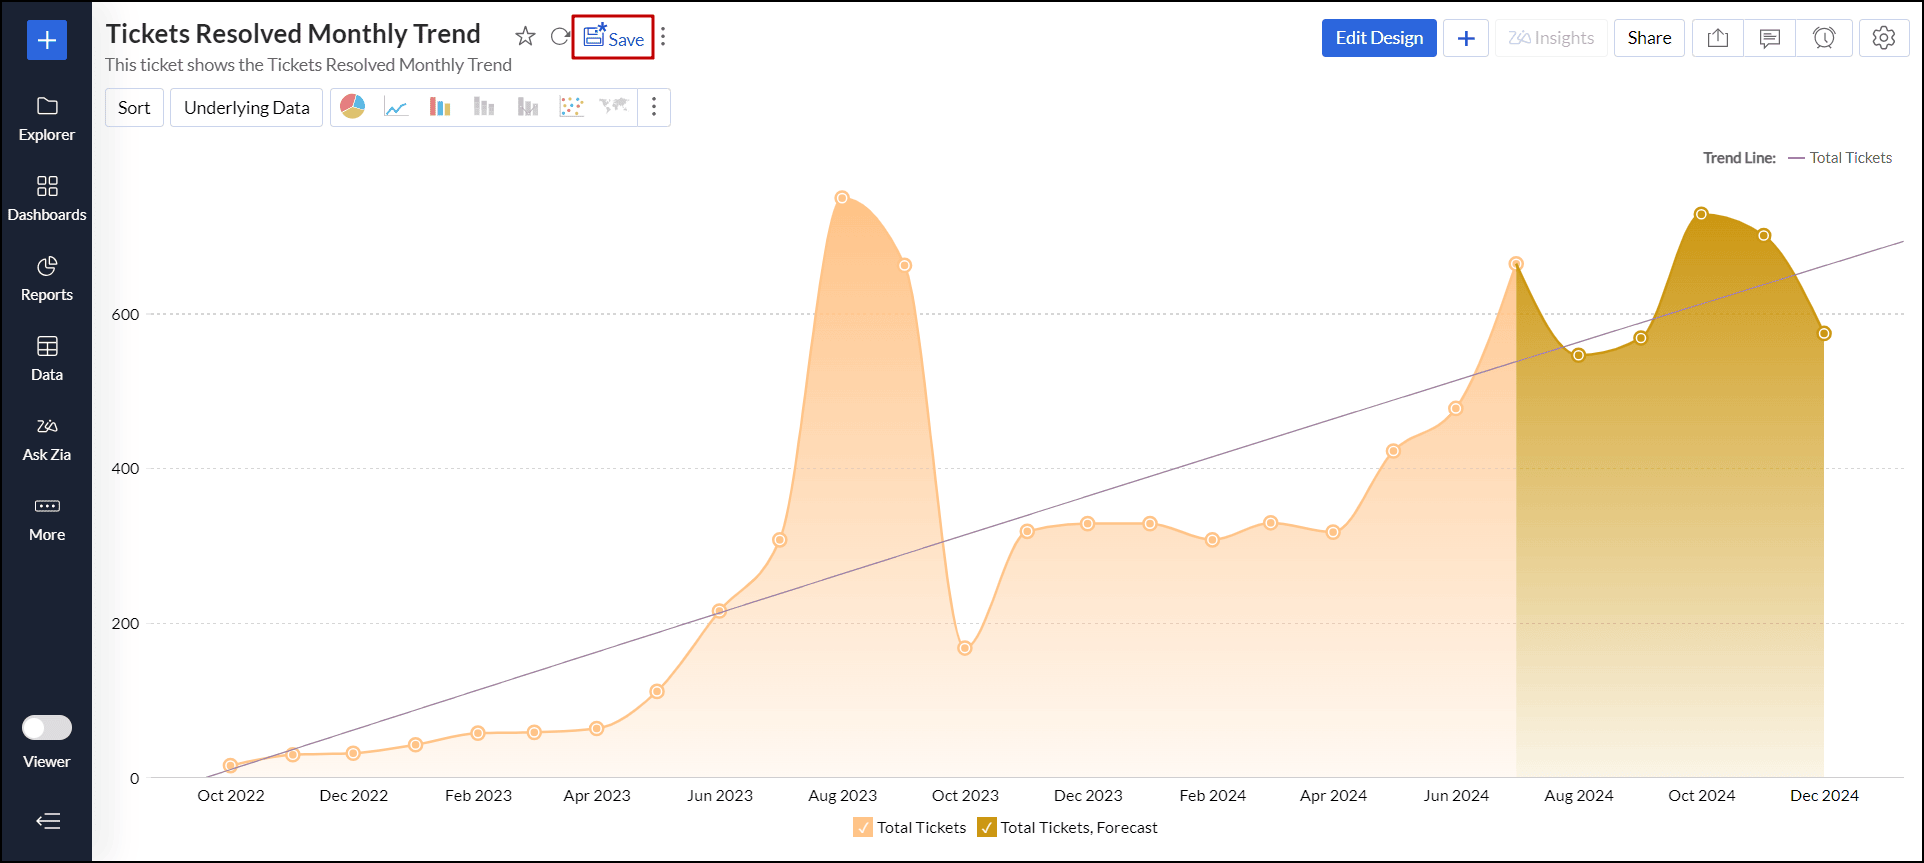Switch to line chart type icon
The height and width of the screenshot is (863, 1924).
396,107
